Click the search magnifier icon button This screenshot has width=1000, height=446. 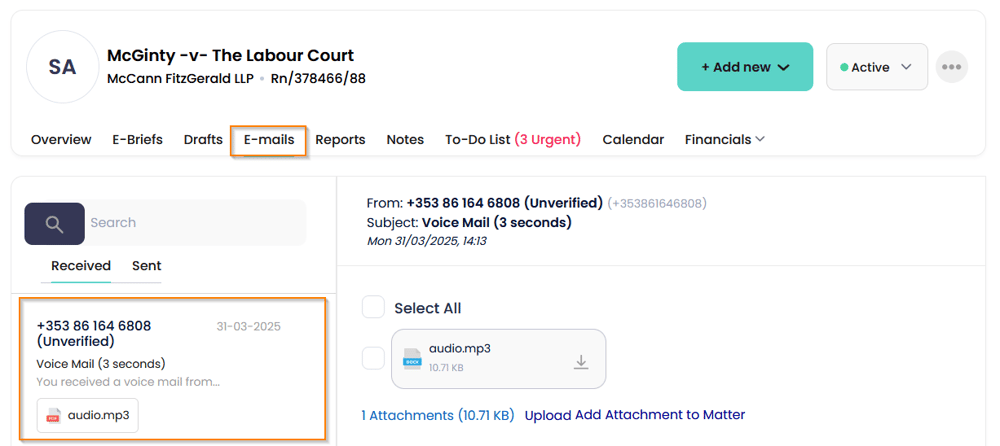54,223
